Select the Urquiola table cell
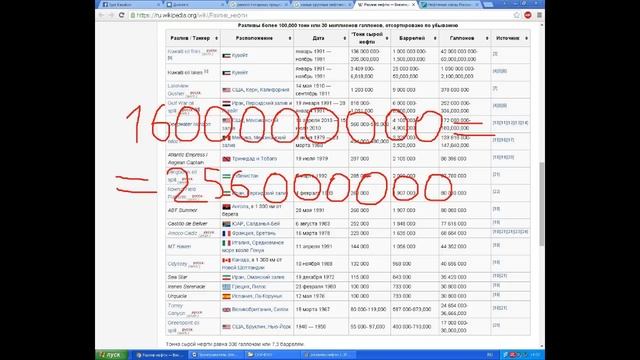Image resolution: width=640 pixels, height=360 pixels. click(193, 296)
